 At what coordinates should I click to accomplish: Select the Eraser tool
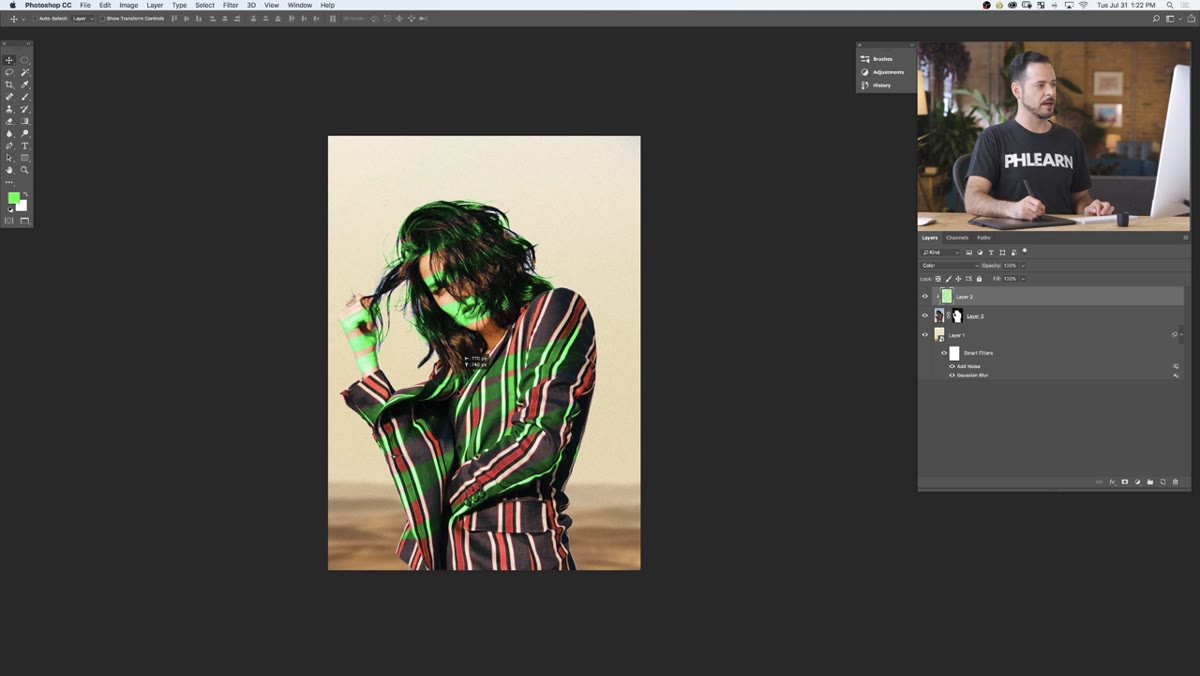click(9, 121)
